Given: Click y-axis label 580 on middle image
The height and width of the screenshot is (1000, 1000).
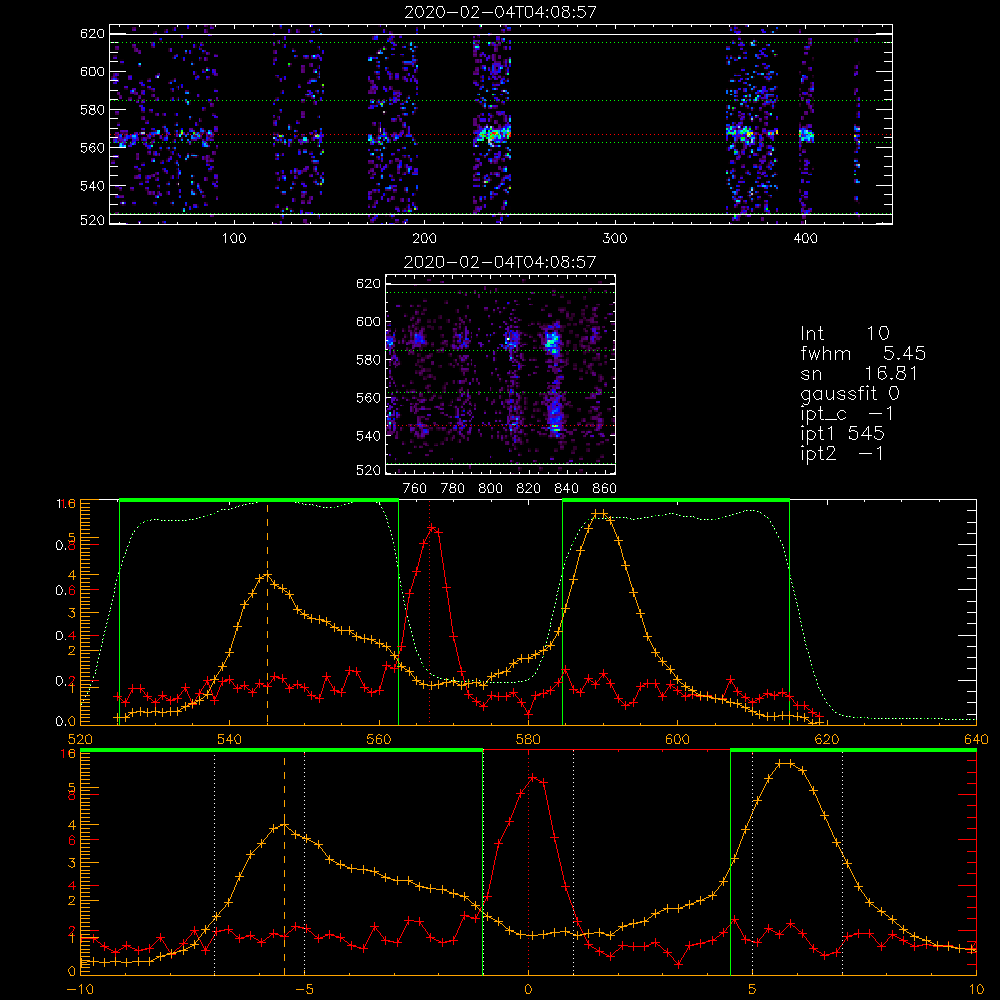Looking at the screenshot, I should 368,360.
